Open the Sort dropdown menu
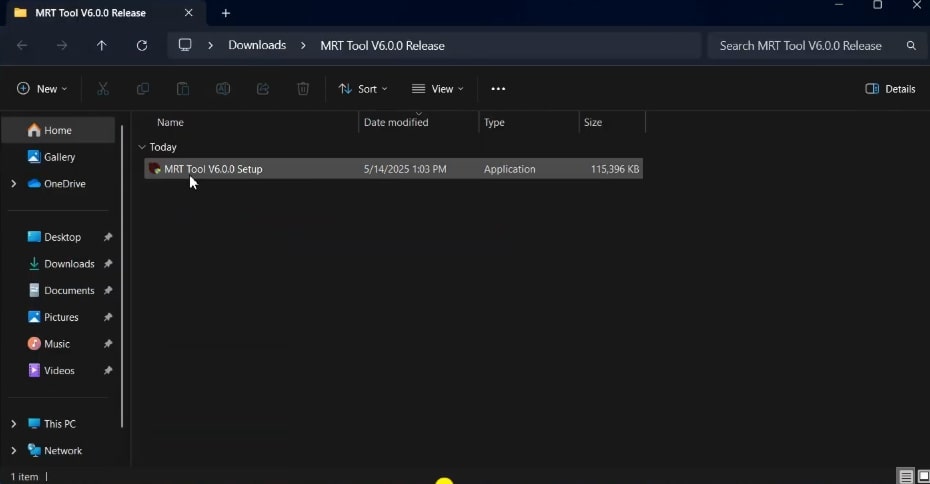Viewport: 930px width, 484px height. (363, 89)
